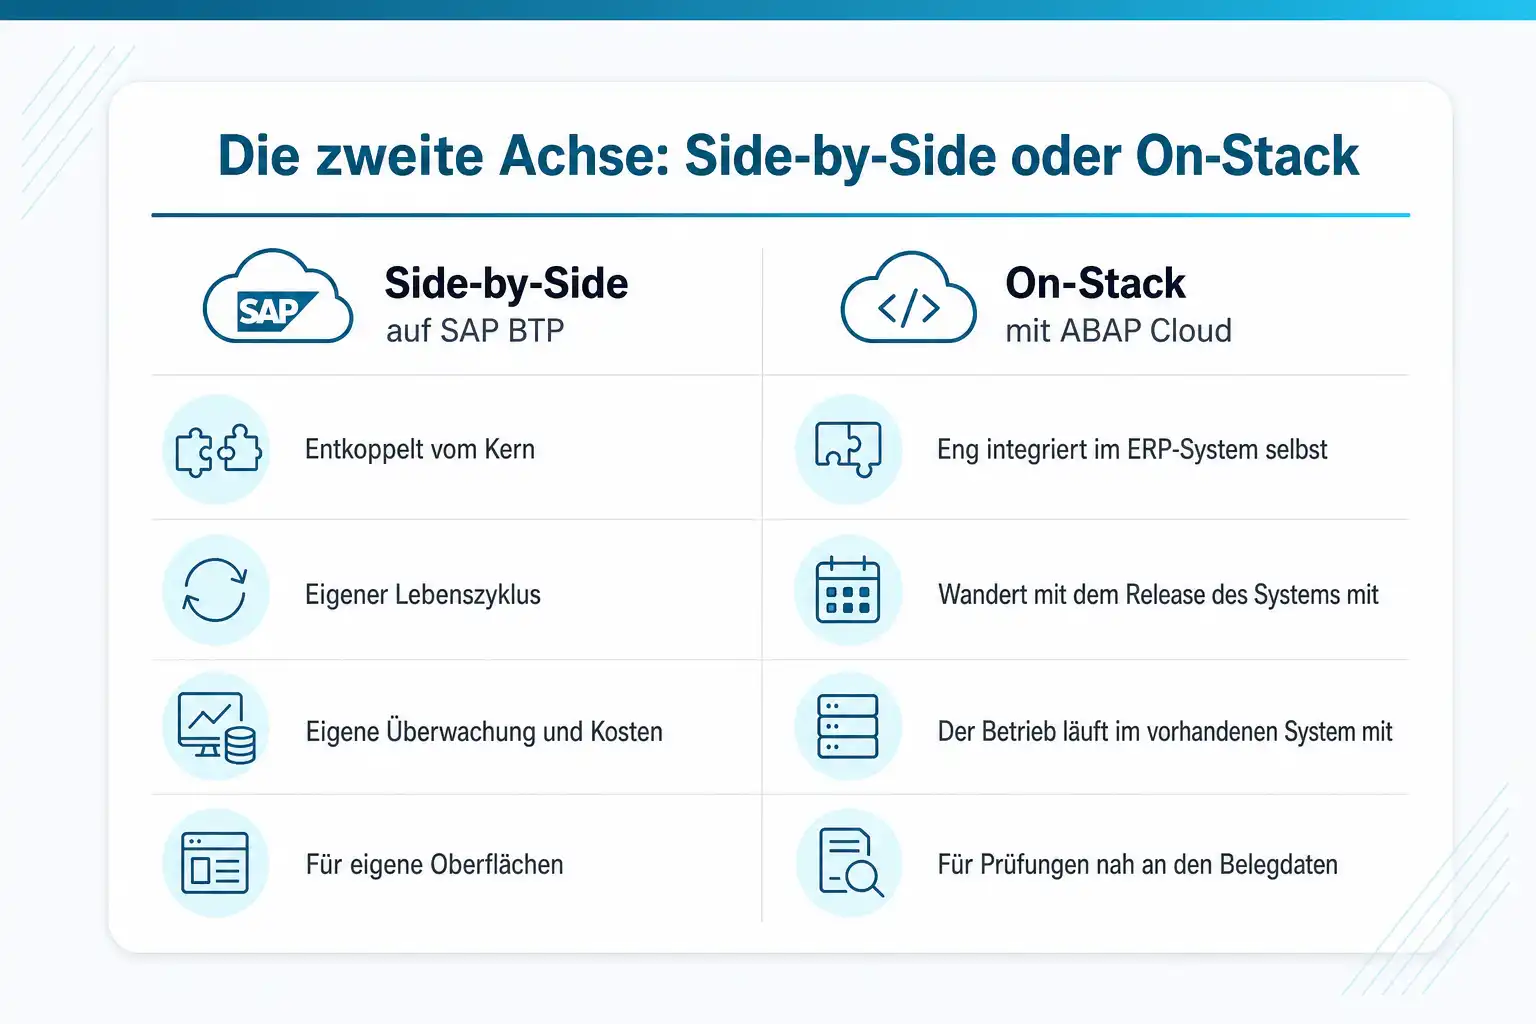Click the joined puzzle piece icon
Screen dimensions: 1536x1024
[848, 449]
